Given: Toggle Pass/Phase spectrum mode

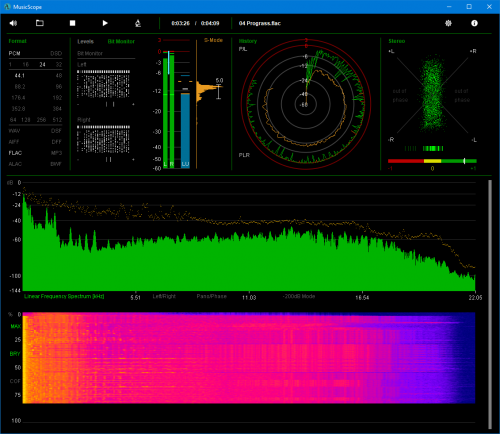Looking at the screenshot, I should point(211,296).
